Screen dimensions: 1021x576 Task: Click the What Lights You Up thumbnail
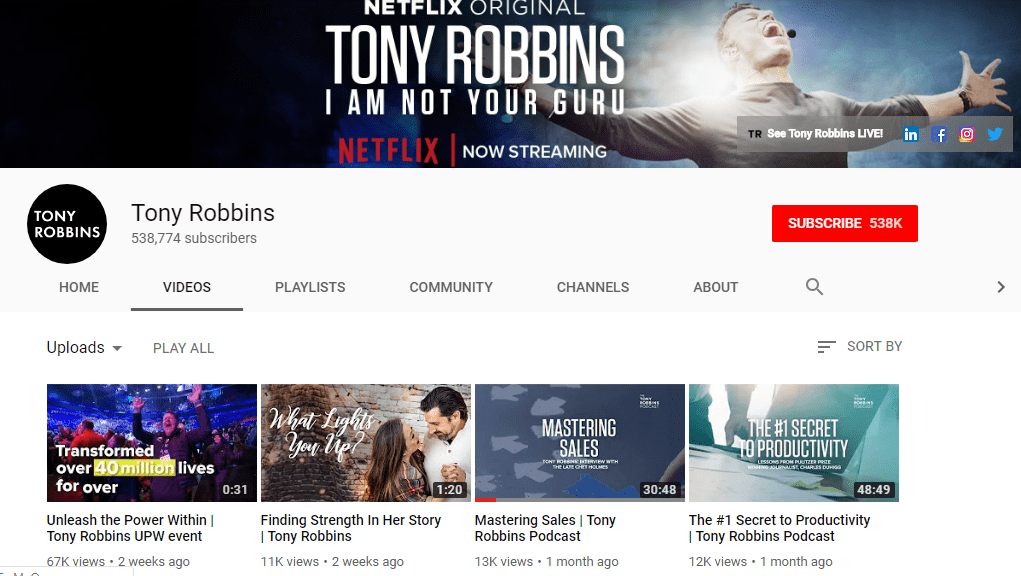[x=366, y=443]
